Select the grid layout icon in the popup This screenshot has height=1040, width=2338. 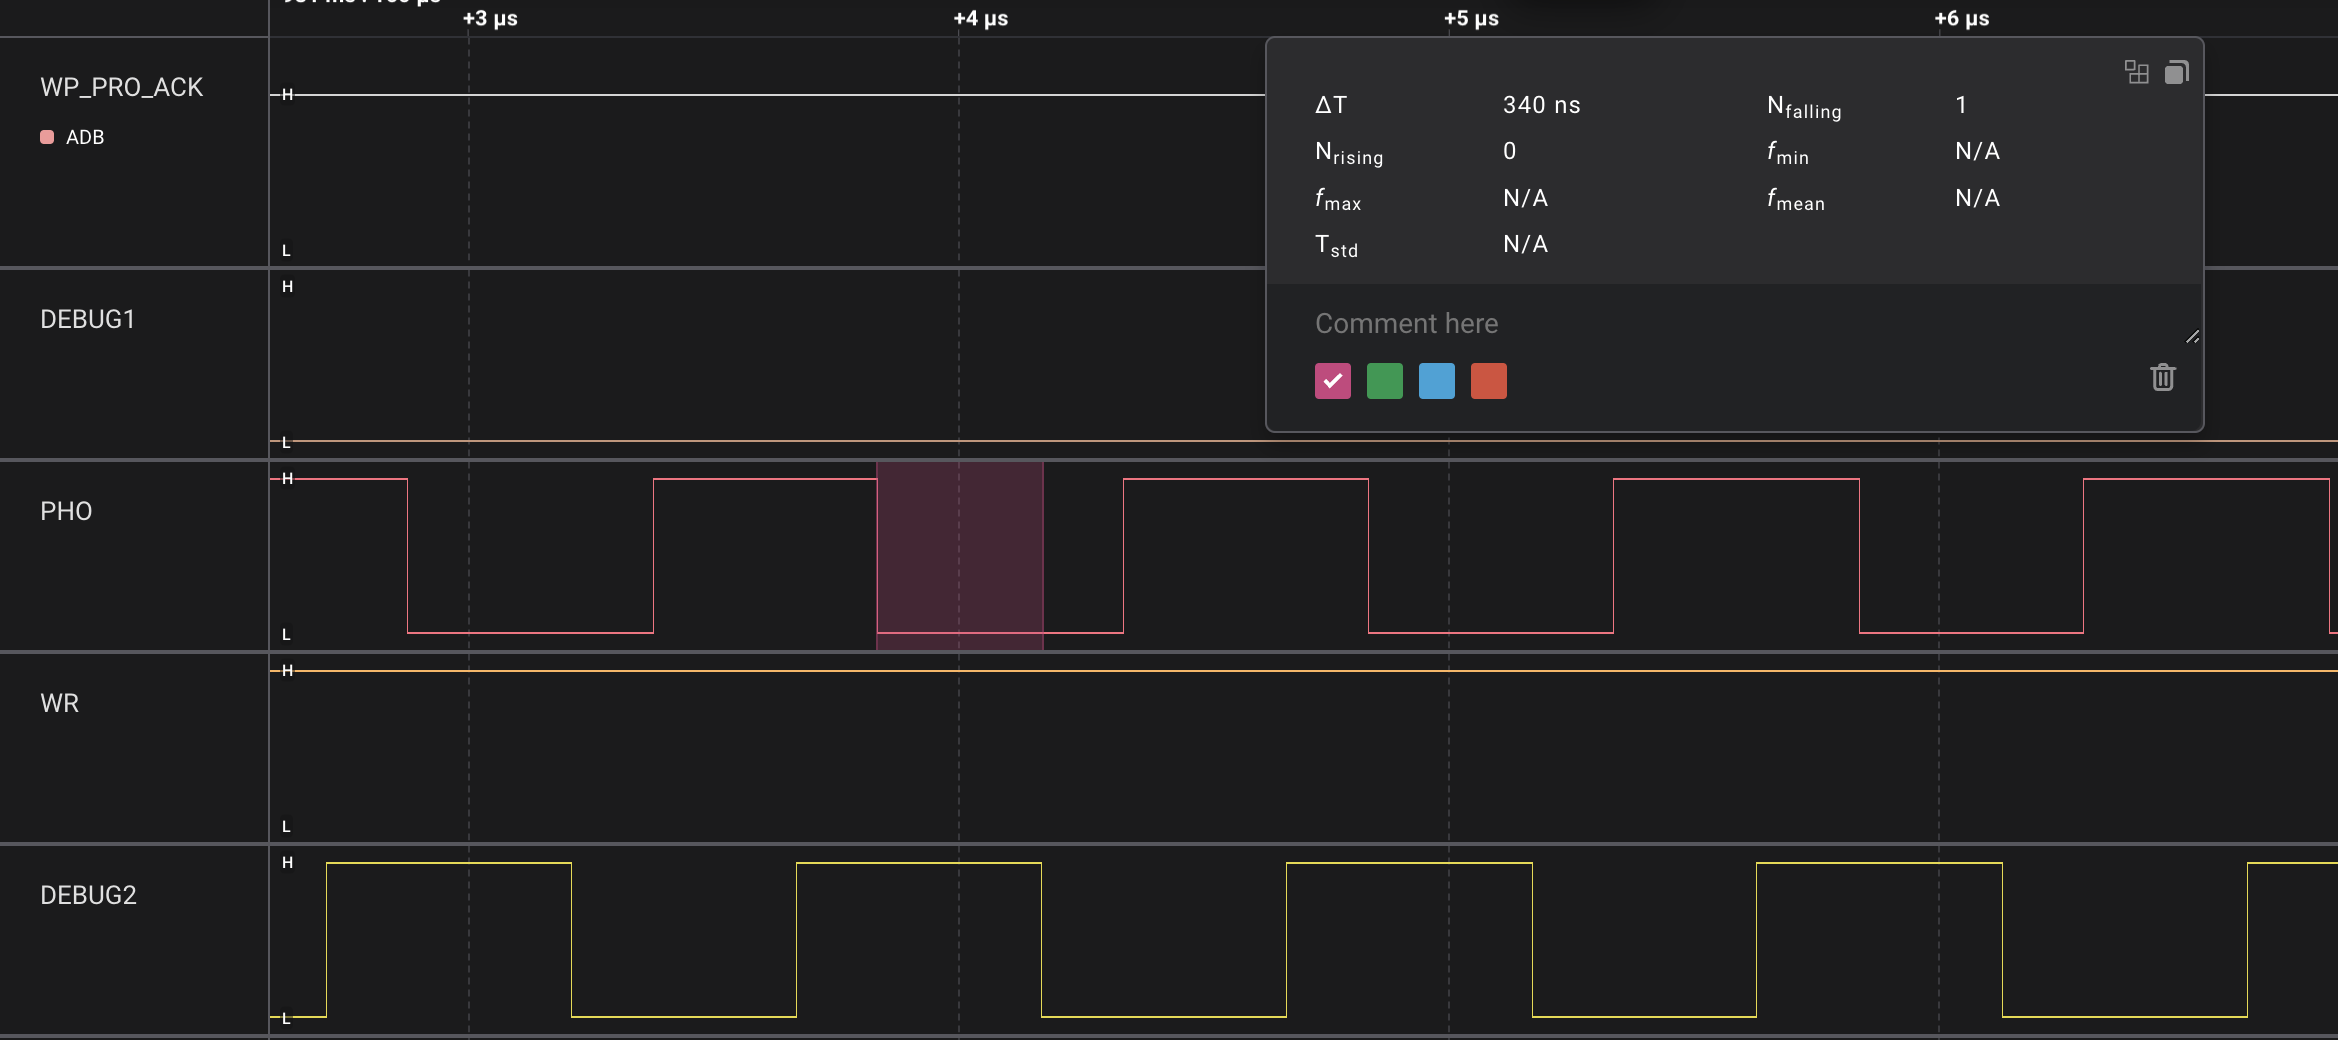(2137, 71)
